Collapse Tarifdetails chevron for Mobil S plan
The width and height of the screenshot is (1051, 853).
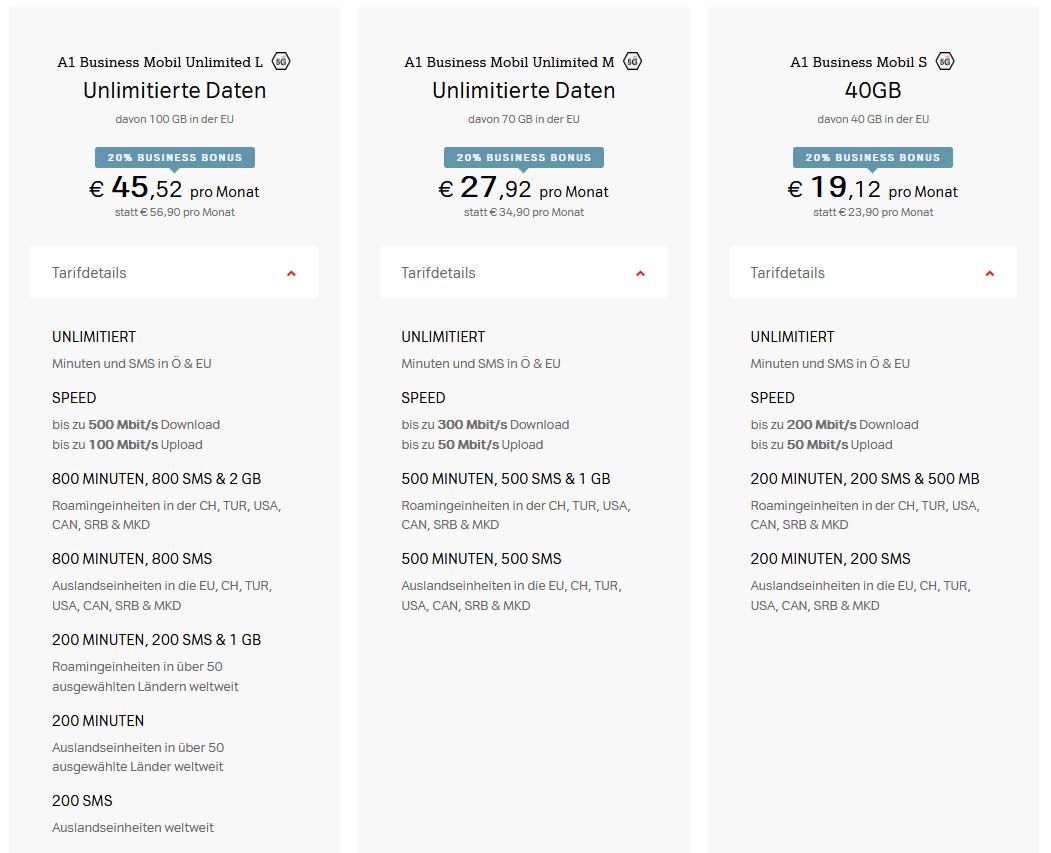[x=989, y=273]
